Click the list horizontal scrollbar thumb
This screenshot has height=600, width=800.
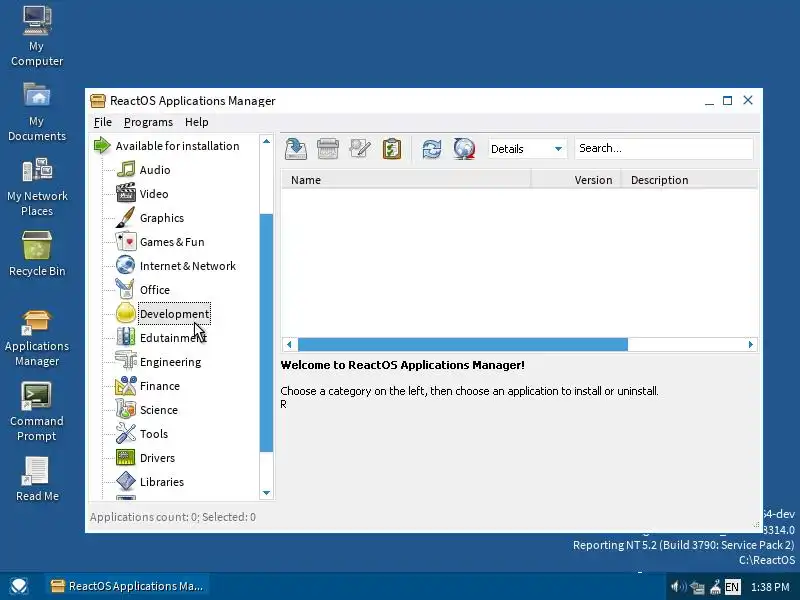[463, 344]
